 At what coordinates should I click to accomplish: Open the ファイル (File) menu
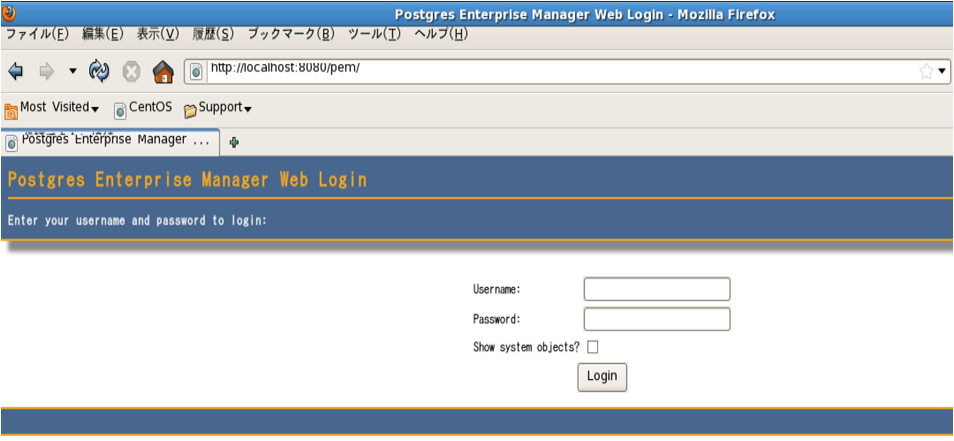point(37,34)
